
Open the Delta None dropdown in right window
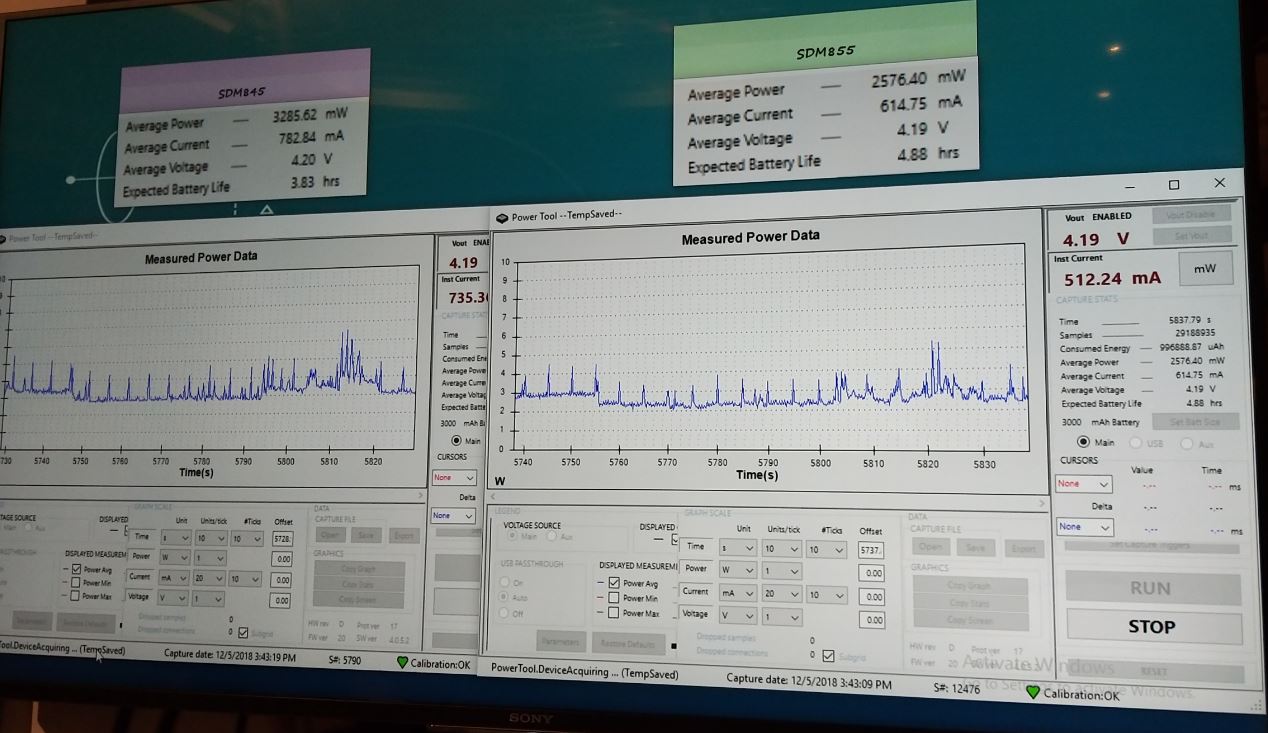1083,526
